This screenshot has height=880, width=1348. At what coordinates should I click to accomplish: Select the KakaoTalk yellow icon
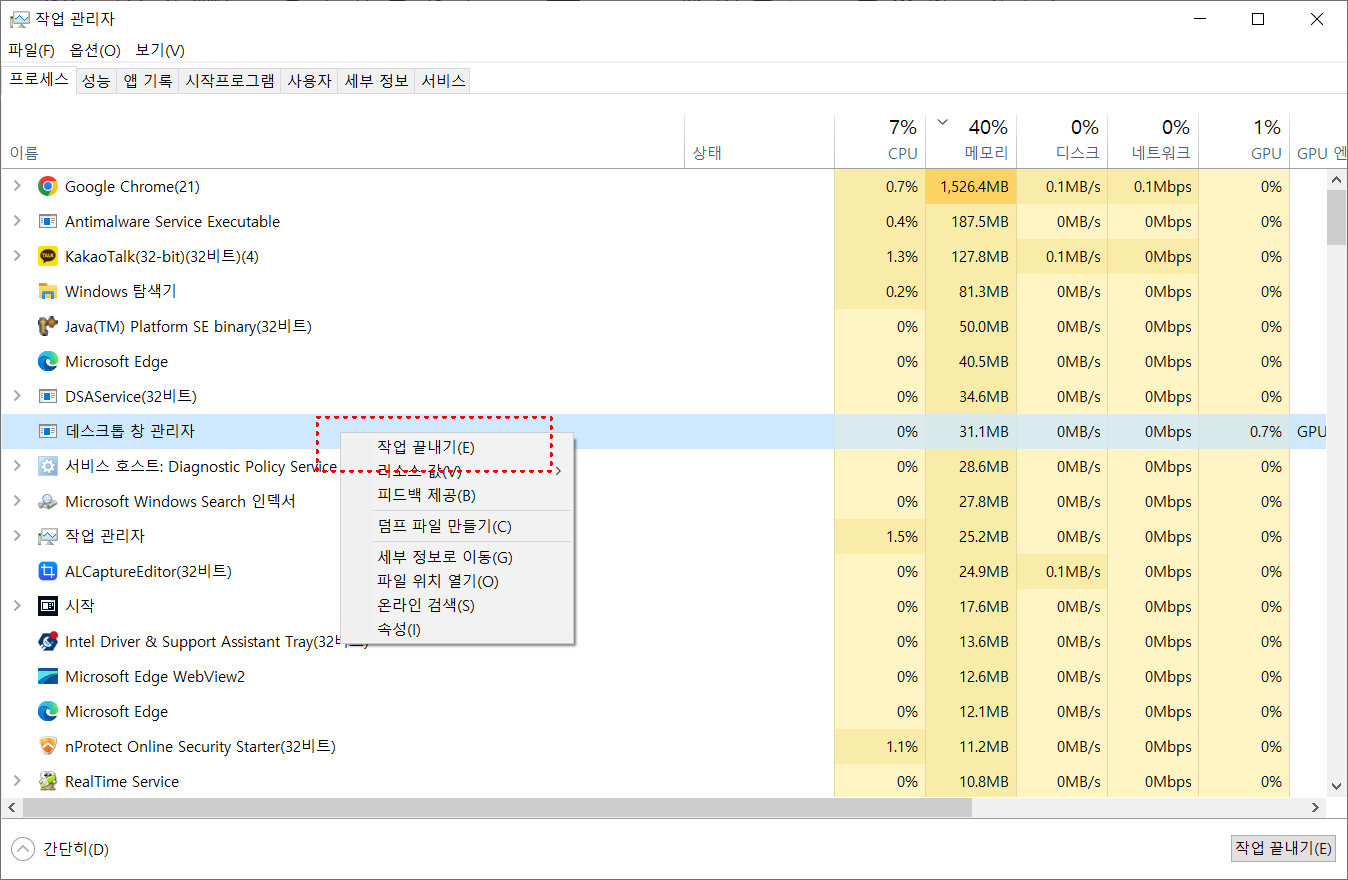[x=47, y=256]
